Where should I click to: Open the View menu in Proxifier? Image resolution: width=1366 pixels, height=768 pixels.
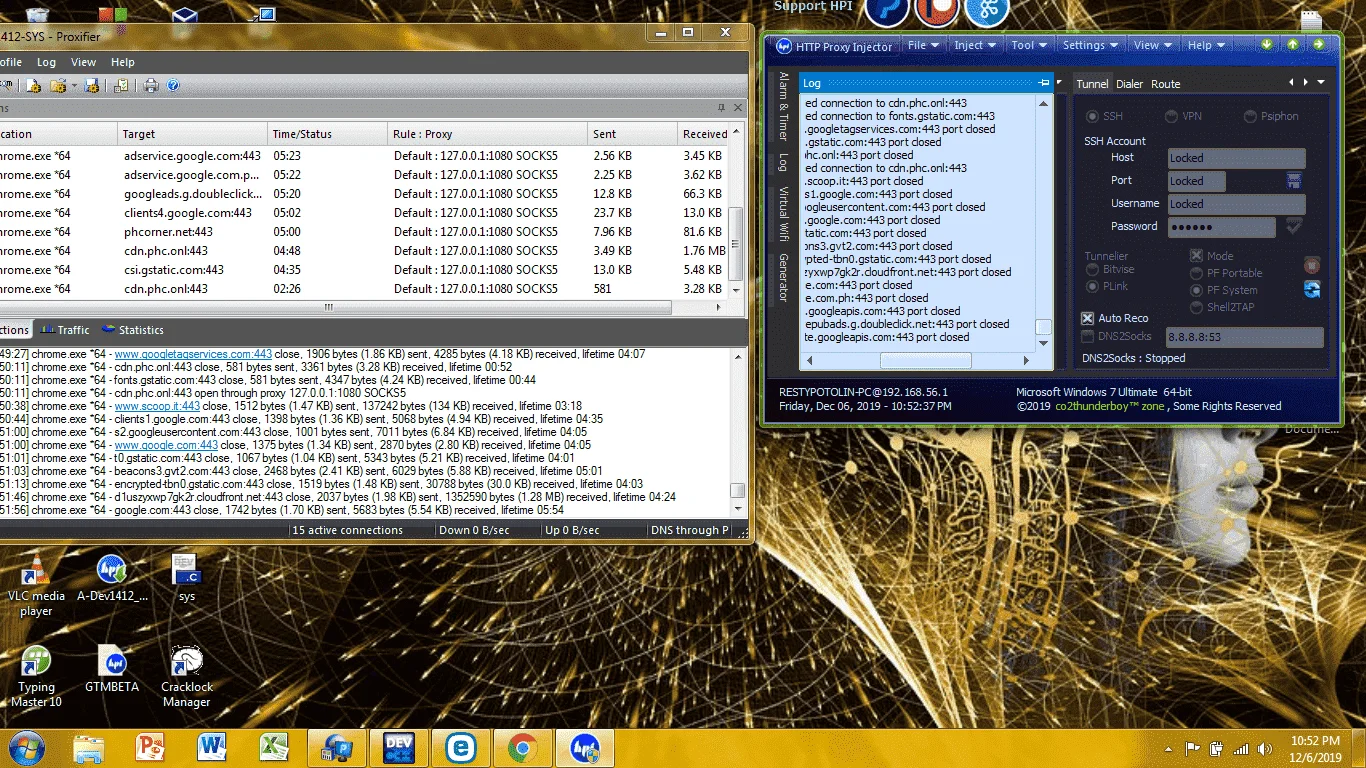point(84,62)
